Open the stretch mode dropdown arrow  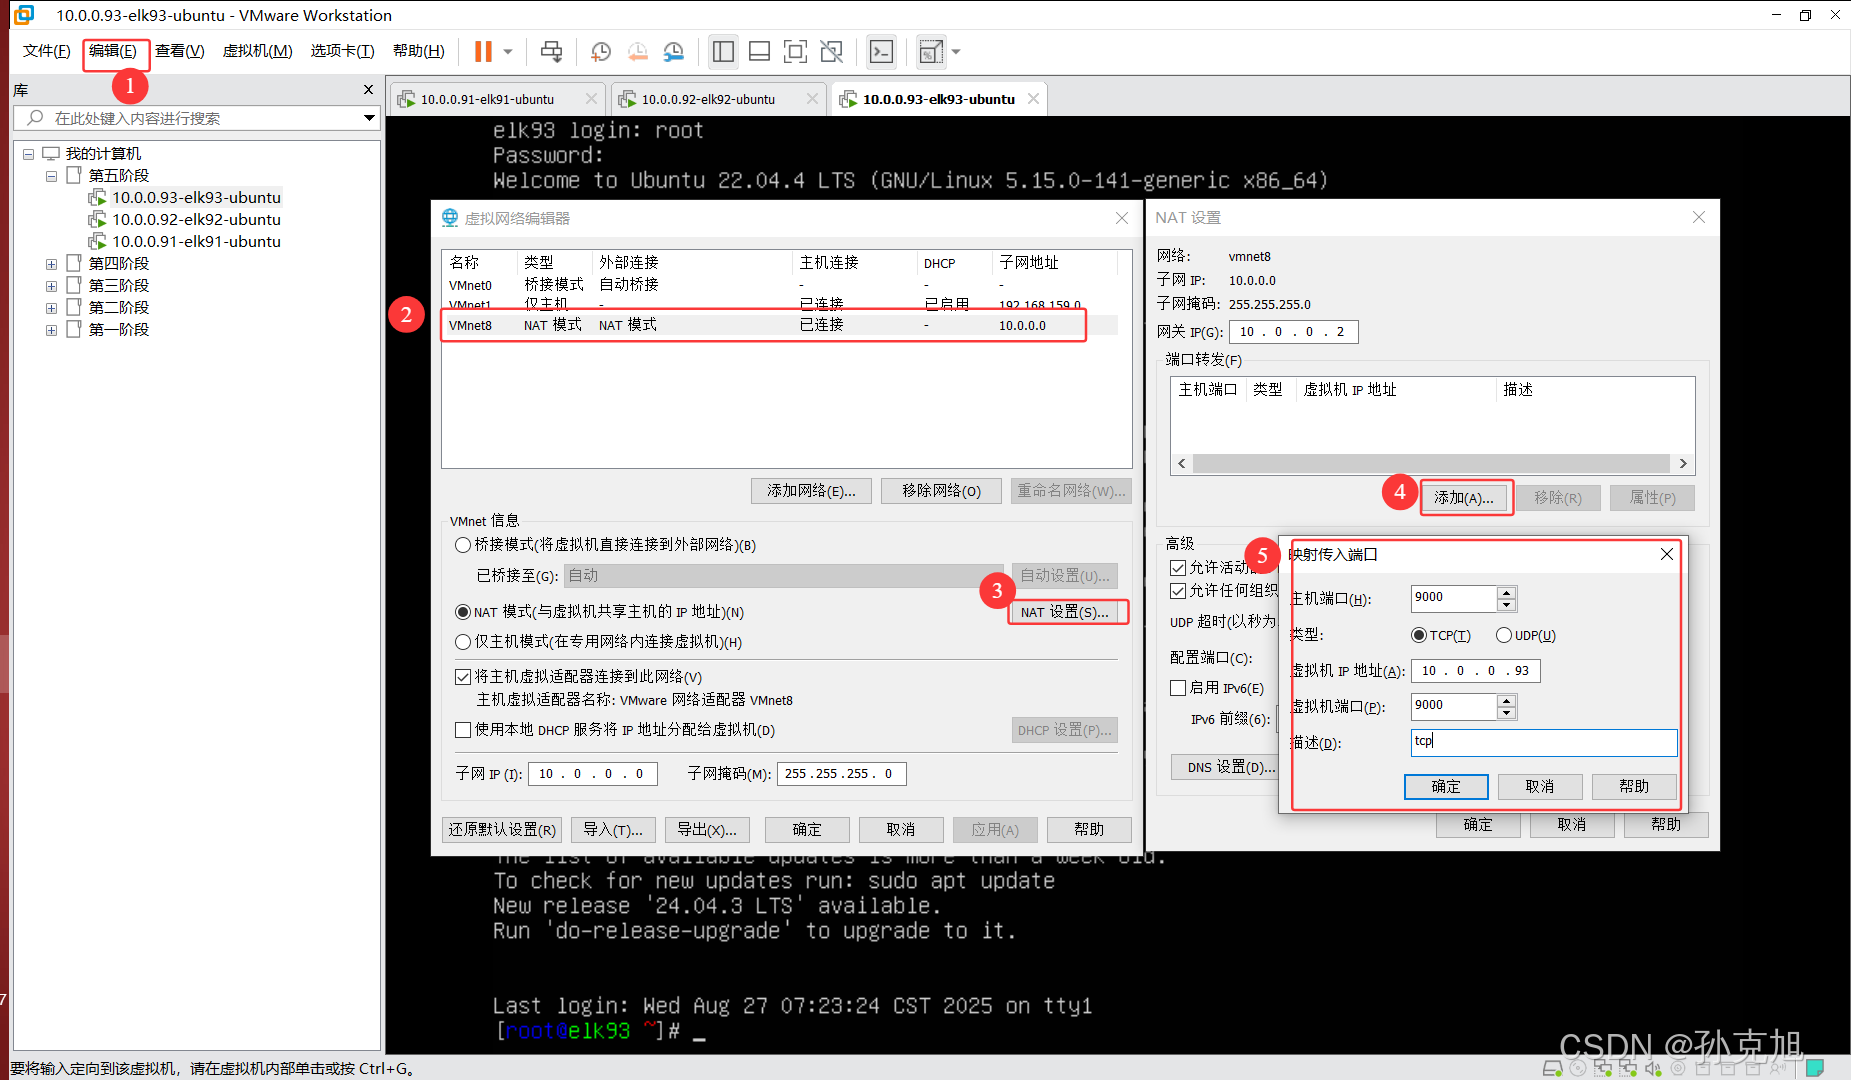tap(956, 51)
